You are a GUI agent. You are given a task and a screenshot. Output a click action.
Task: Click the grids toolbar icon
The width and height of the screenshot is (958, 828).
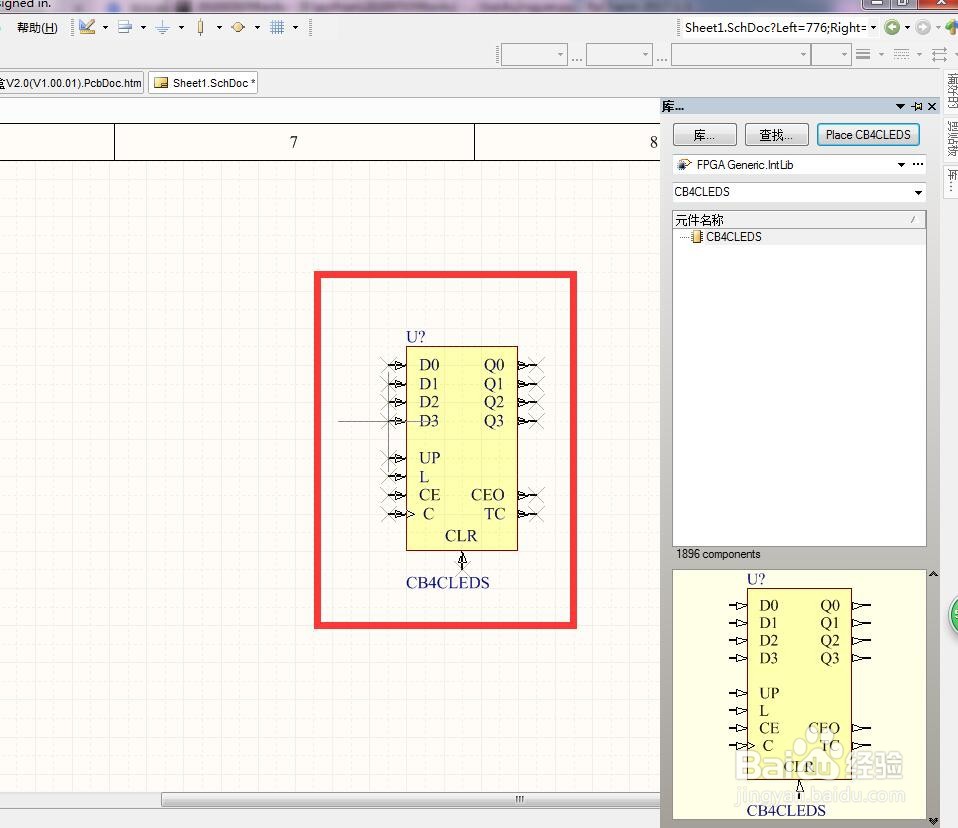pyautogui.click(x=277, y=27)
